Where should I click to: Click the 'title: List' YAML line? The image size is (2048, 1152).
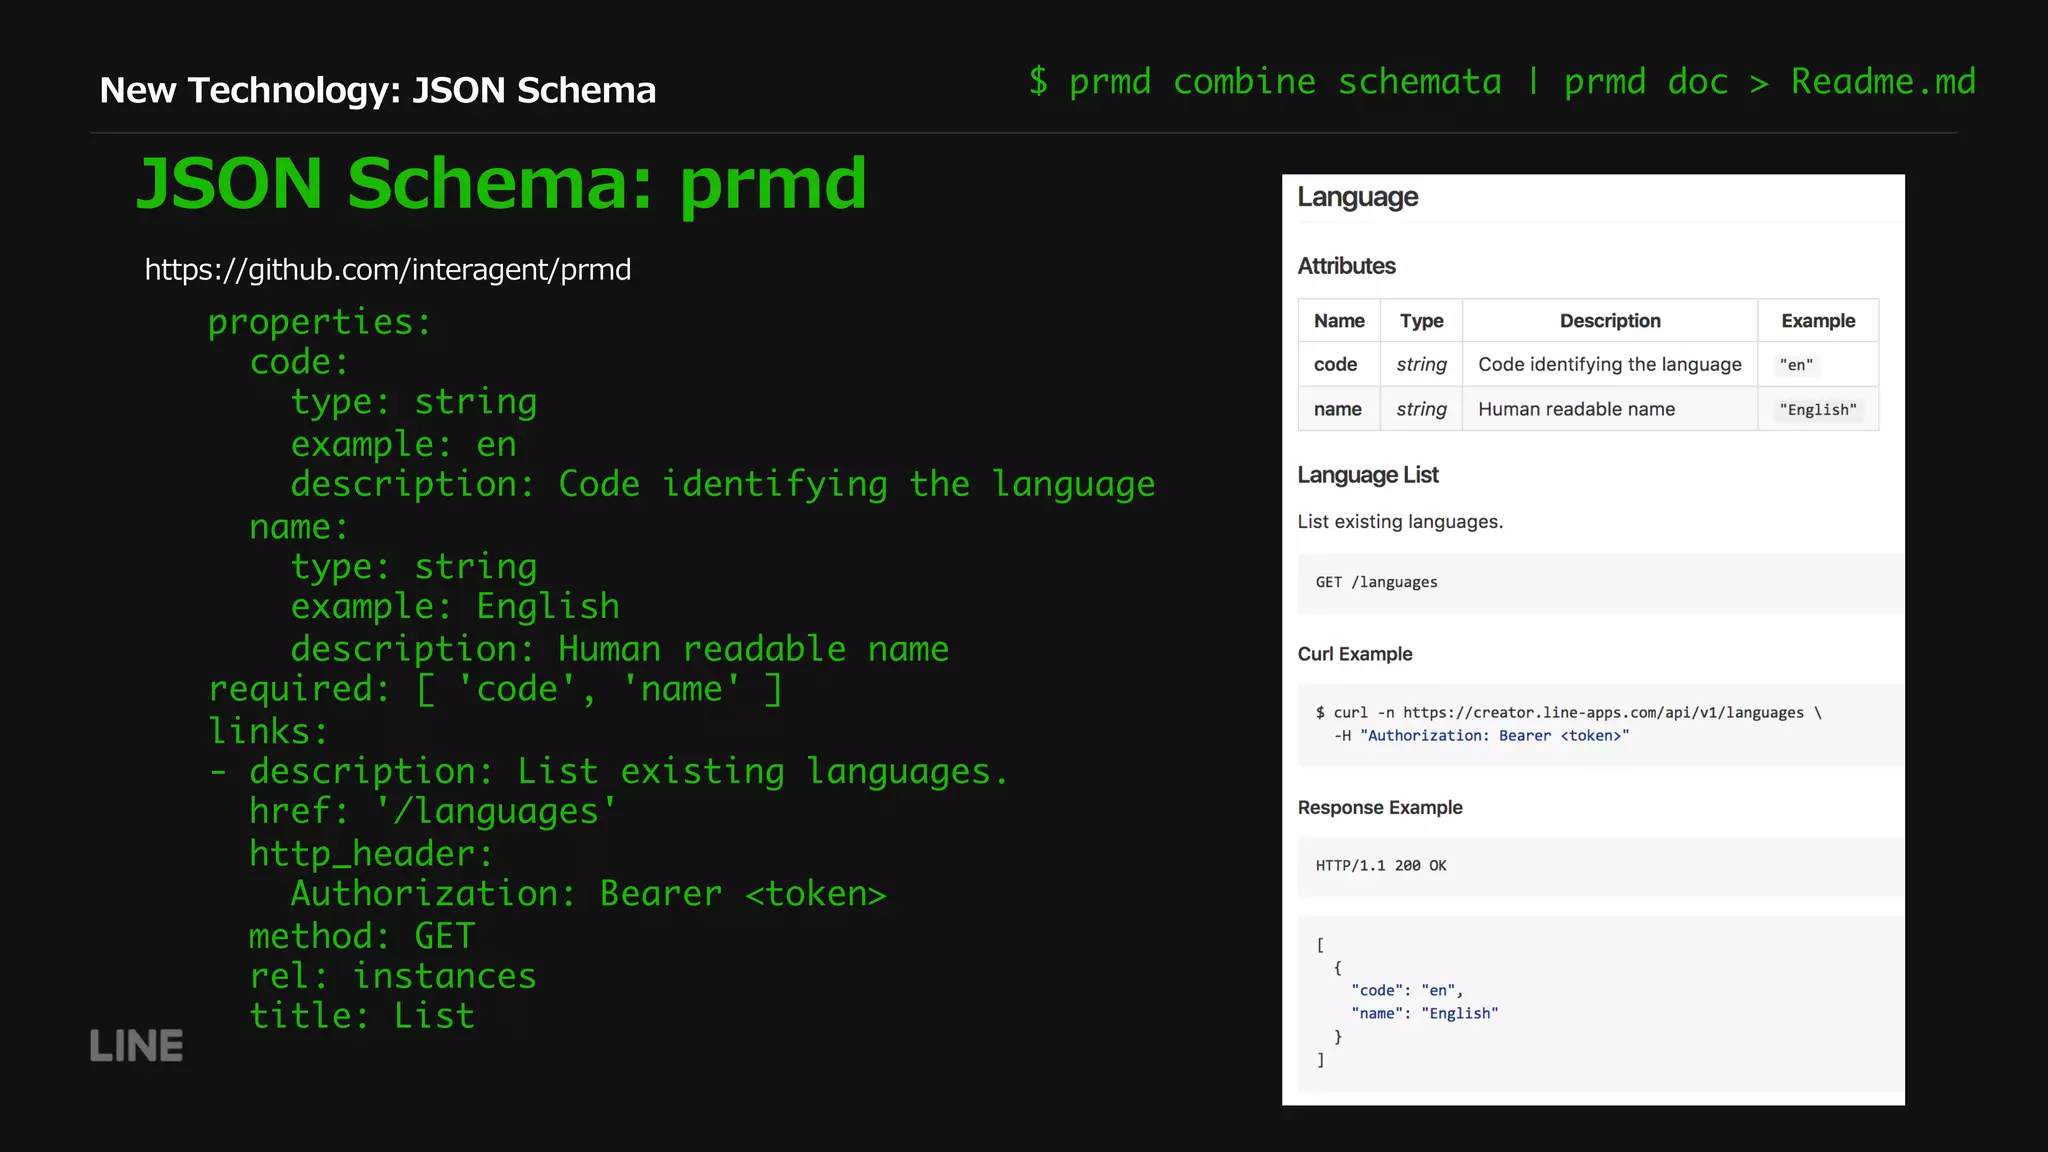tap(362, 1016)
